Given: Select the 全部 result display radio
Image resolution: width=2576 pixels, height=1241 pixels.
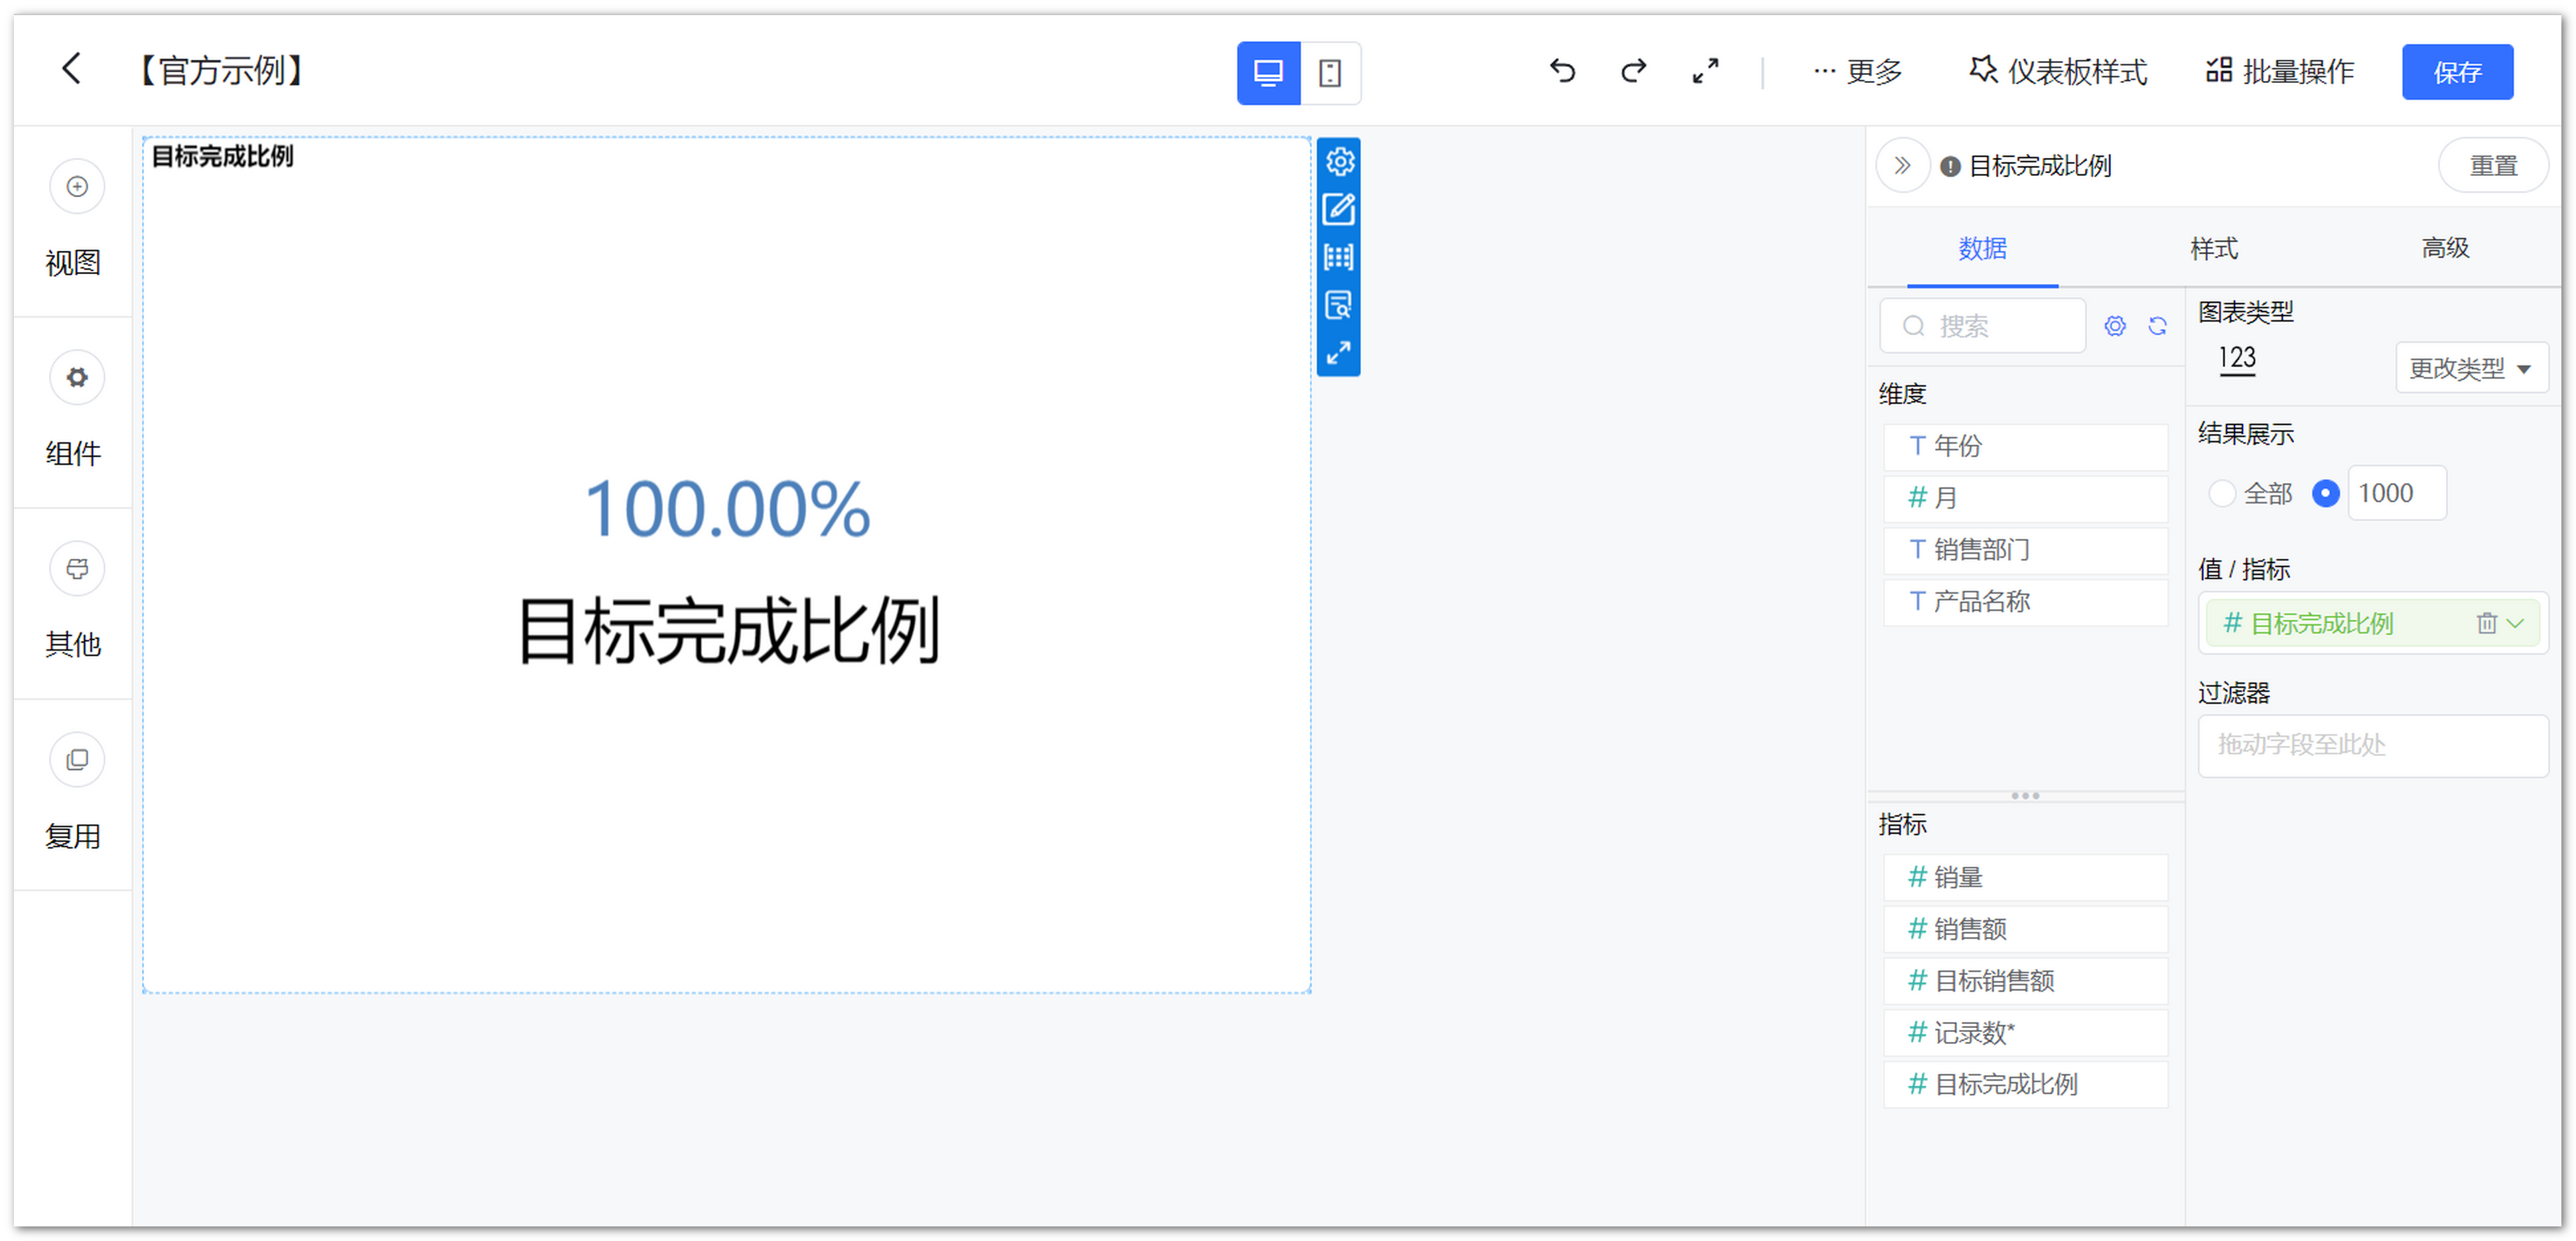Looking at the screenshot, I should tap(2221, 493).
